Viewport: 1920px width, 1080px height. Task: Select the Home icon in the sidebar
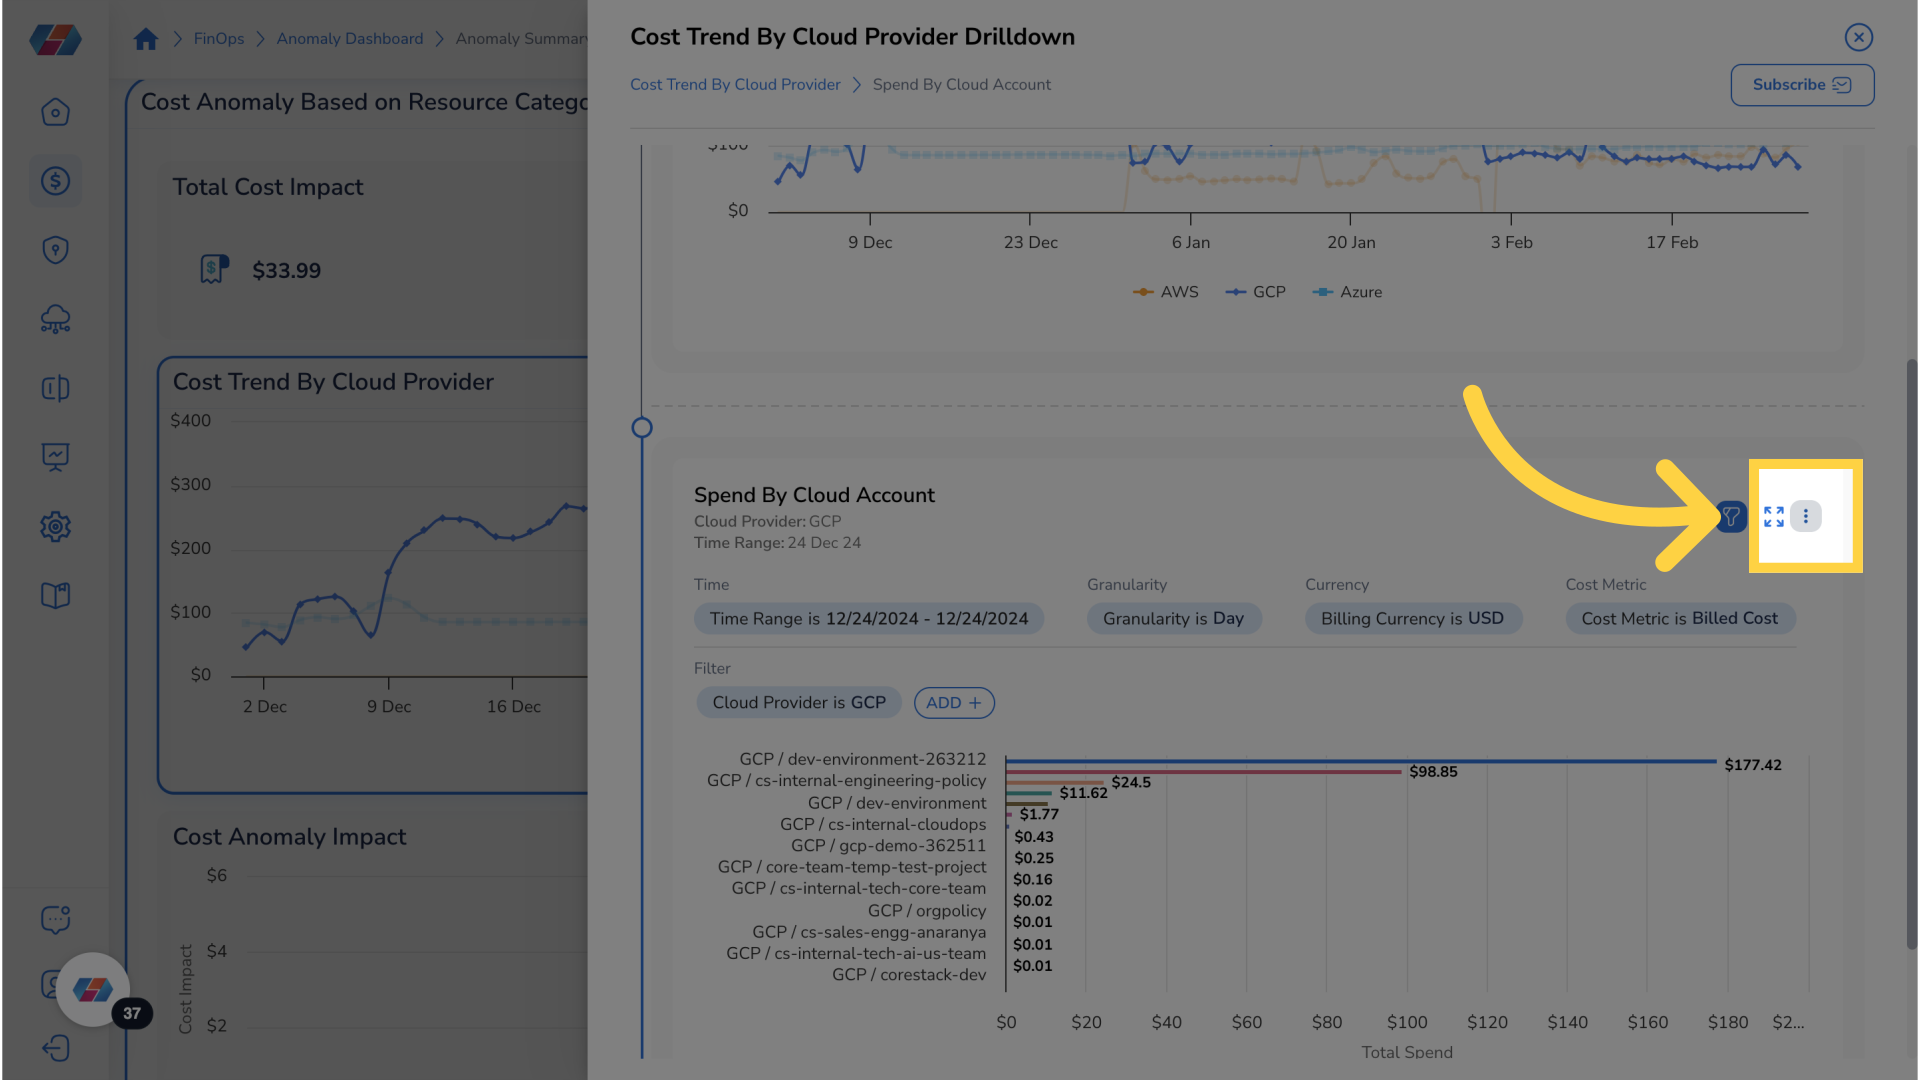(x=55, y=112)
